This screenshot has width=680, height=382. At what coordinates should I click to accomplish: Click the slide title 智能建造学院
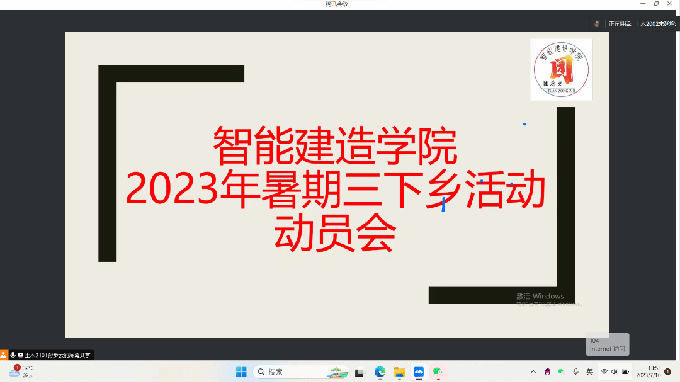[335, 146]
